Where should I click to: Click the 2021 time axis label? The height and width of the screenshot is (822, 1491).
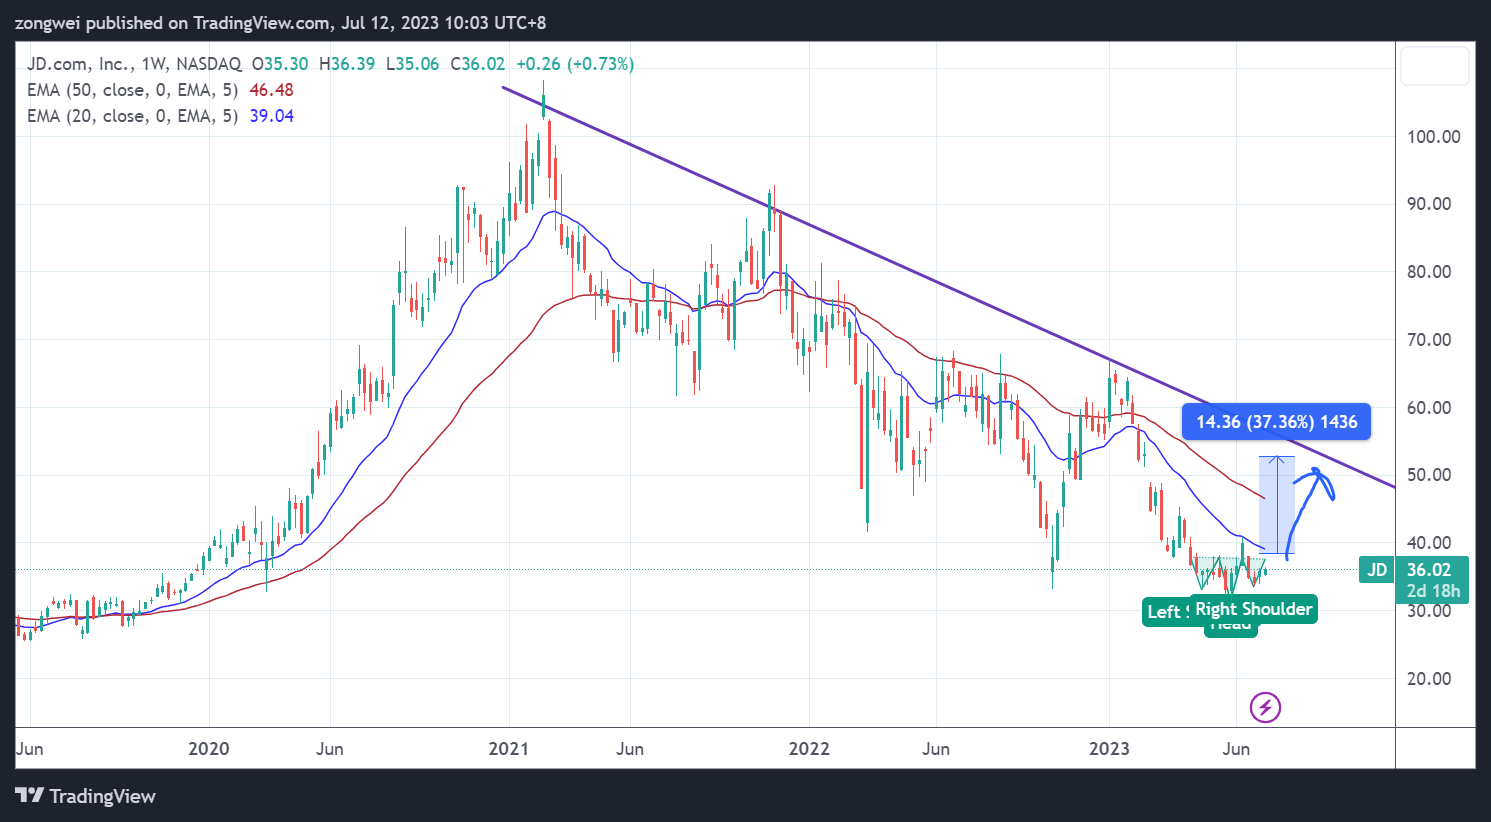(x=508, y=749)
